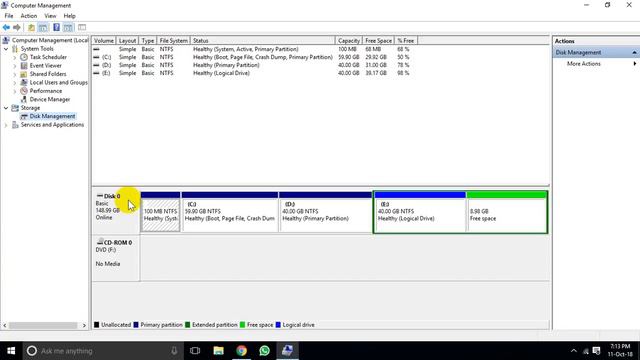Viewport: 640px width, 360px height.
Task: Click the Back arrow toolbar icon
Action: [6, 27]
